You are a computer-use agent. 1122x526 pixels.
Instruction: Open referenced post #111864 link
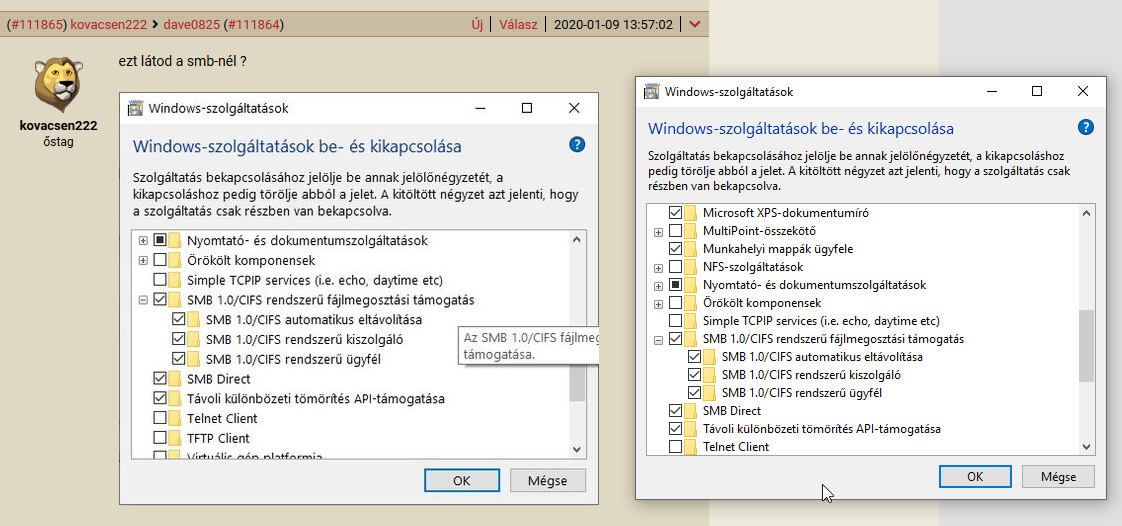point(254,24)
